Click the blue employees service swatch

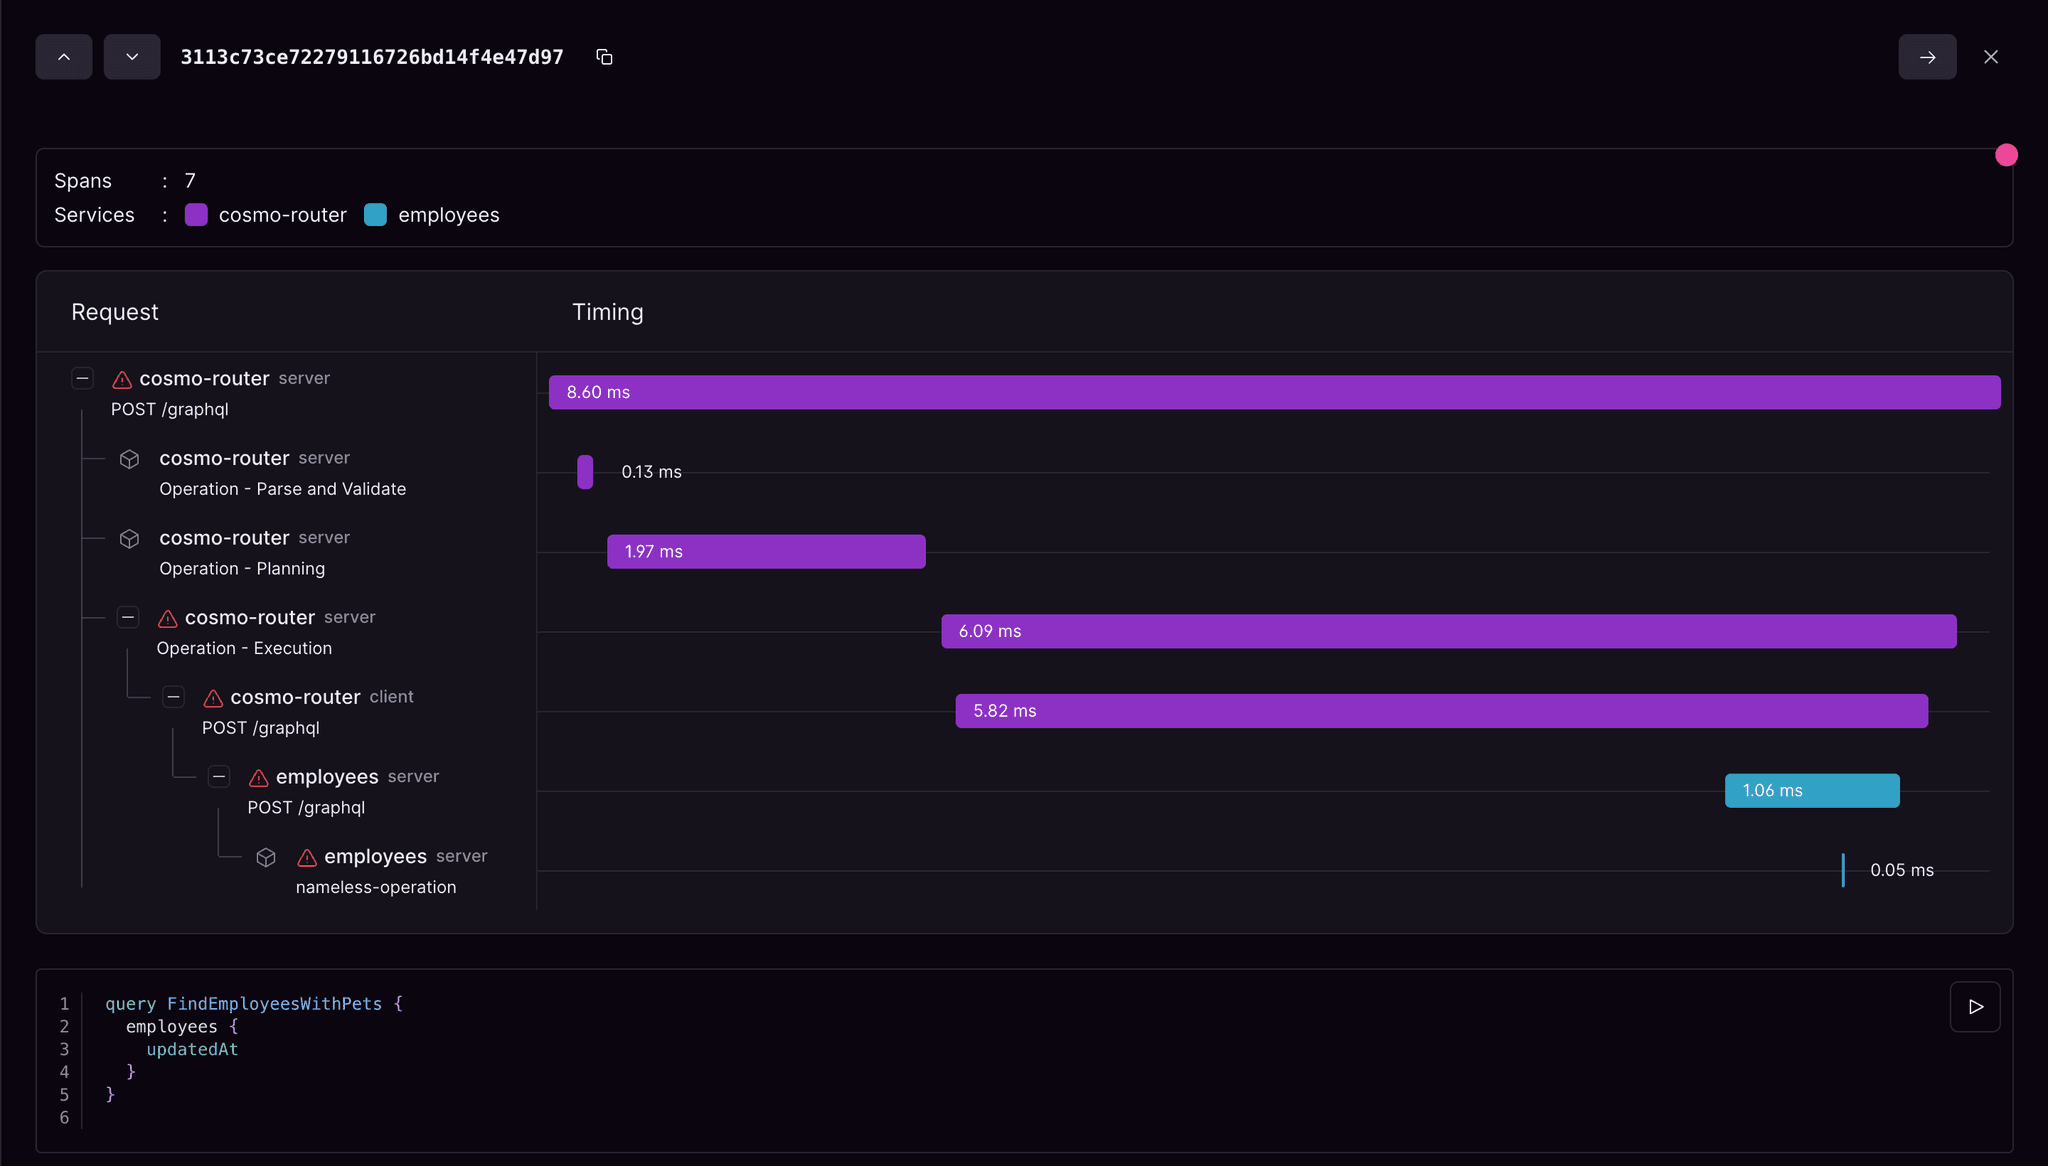coord(375,215)
